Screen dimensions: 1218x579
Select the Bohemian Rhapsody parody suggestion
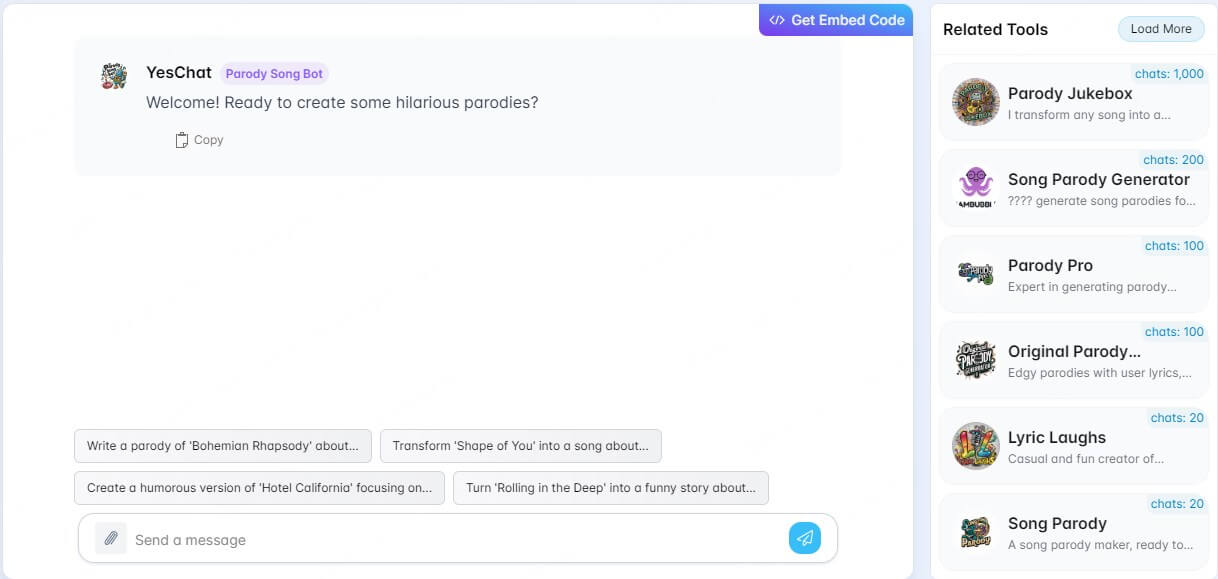tap(222, 446)
